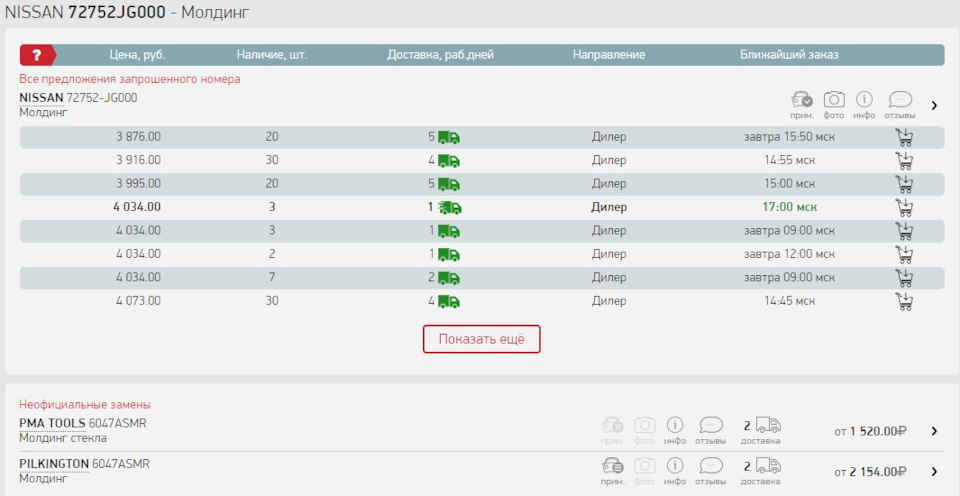Open the NISSAN brand link
This screenshot has width=960, height=496.
tap(41, 97)
